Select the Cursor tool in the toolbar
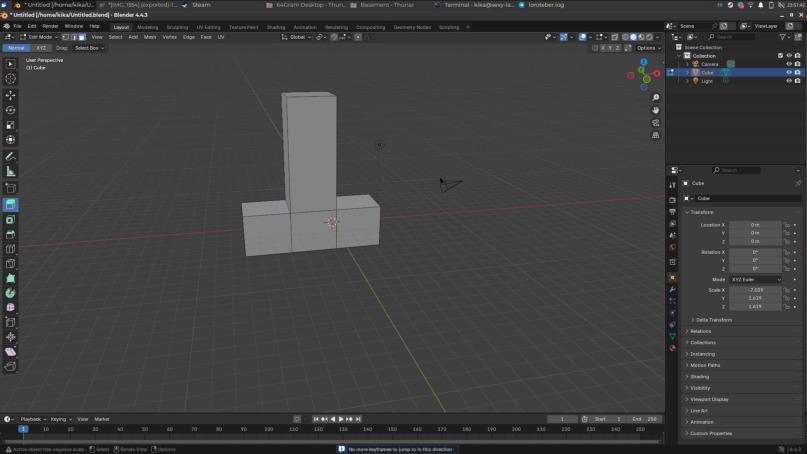This screenshot has height=454, width=807. pos(11,78)
